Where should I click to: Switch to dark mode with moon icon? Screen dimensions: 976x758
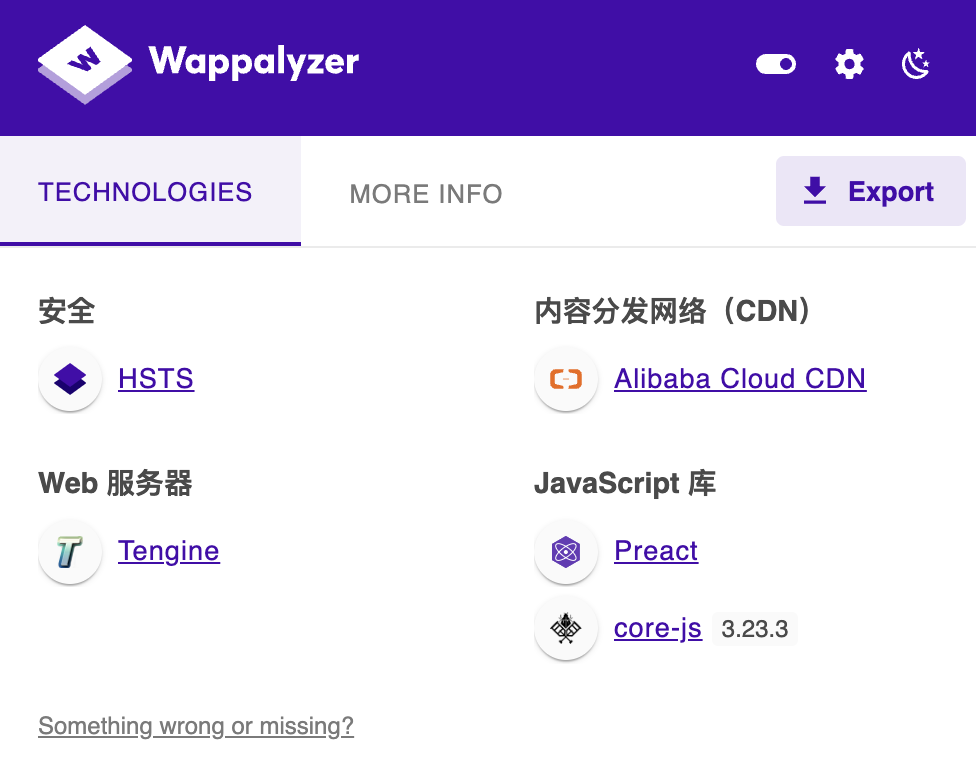(x=916, y=64)
